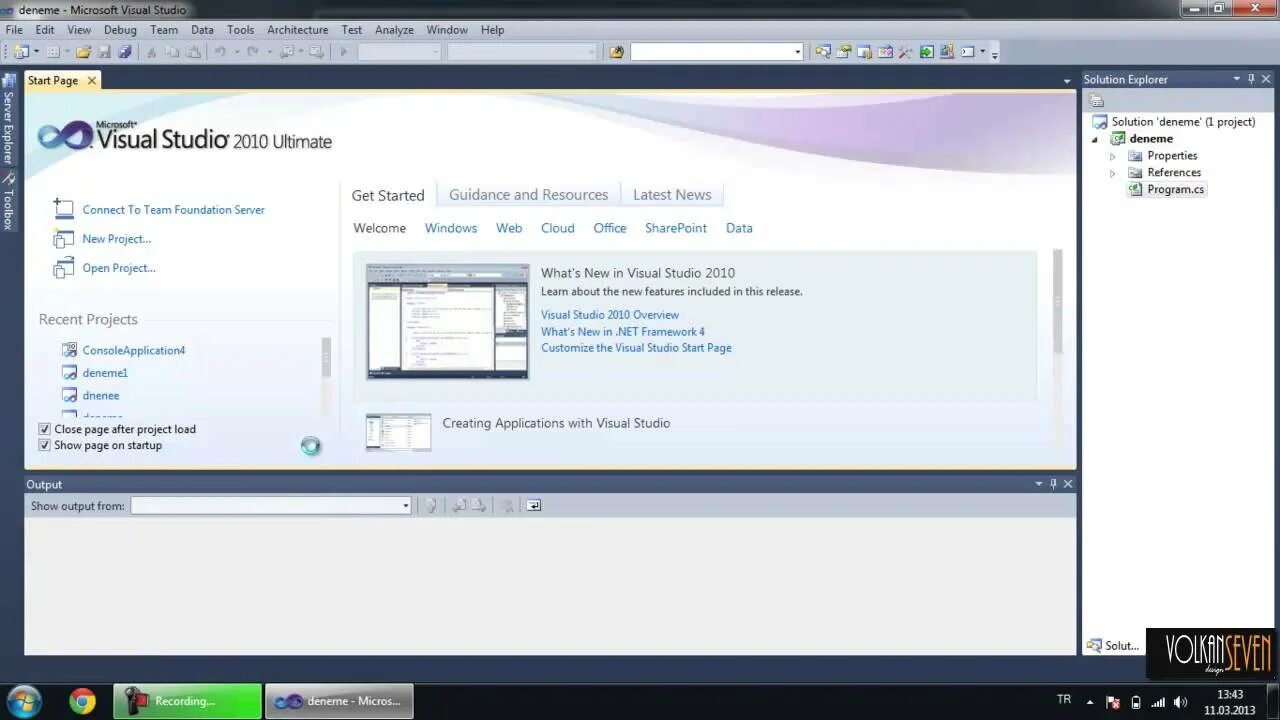Click the New Project icon on Start Page
The height and width of the screenshot is (720, 1280).
point(64,238)
